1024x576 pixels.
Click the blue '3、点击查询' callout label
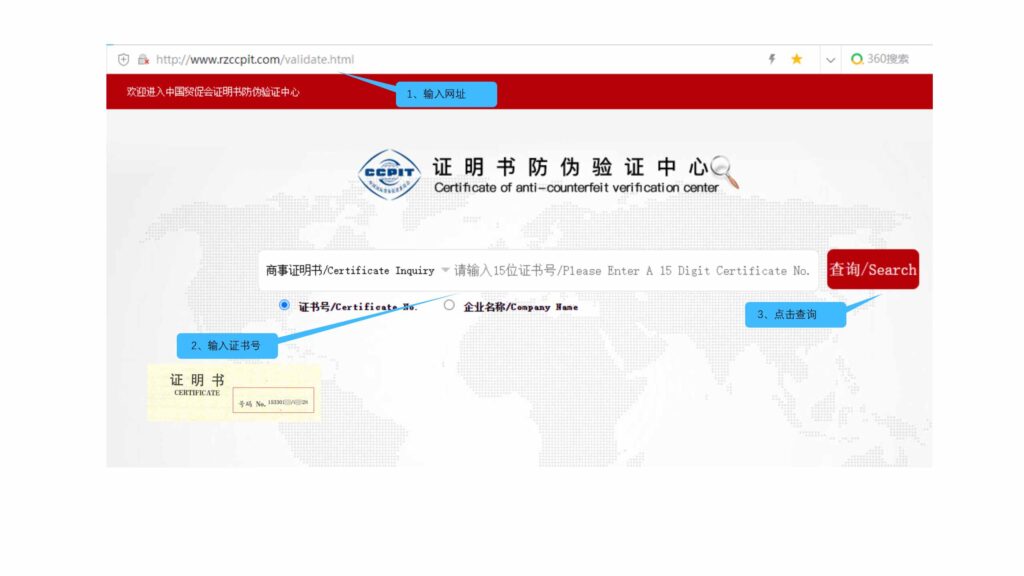pos(795,314)
